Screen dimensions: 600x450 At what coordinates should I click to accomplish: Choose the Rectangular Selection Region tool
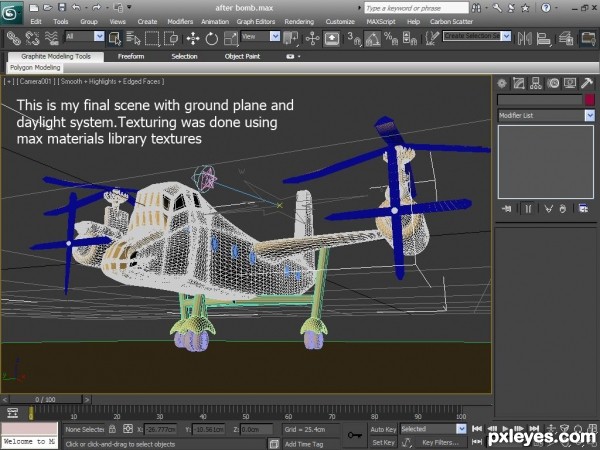coord(152,39)
